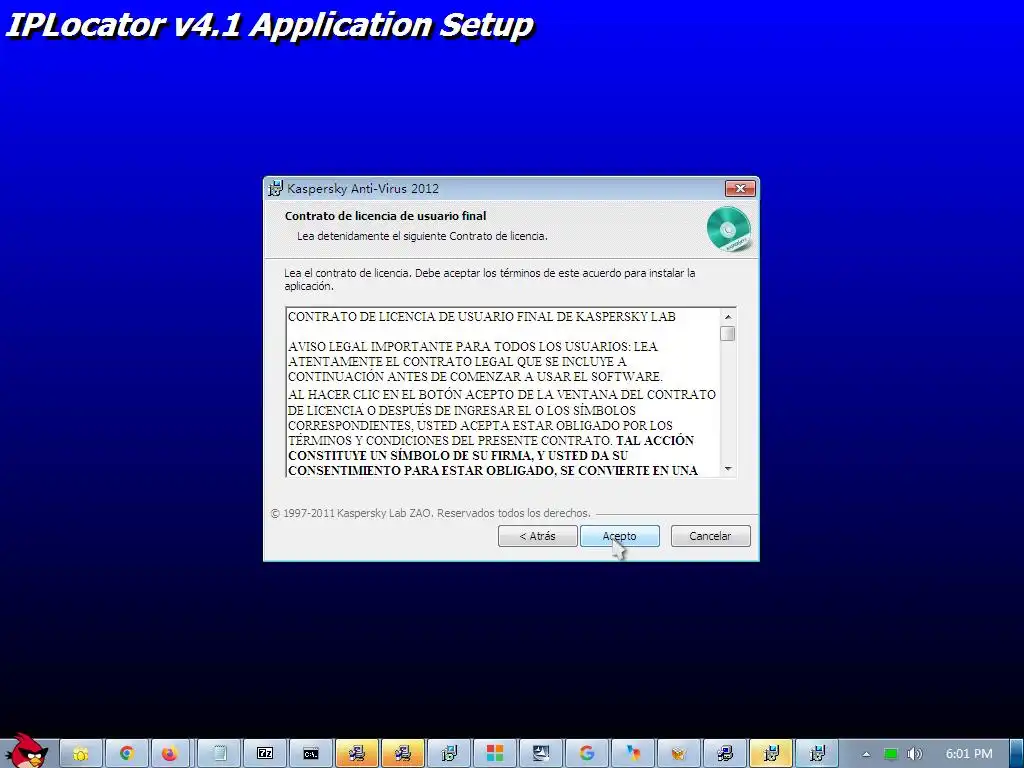
Task: Close the Kaspersky Anti-Virus 2012 dialog
Action: 740,188
